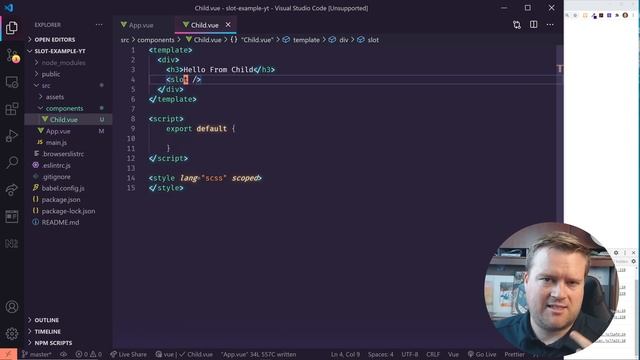Click slot breadcrumb segment
Viewport: 640px width, 360px height.
pyautogui.click(x=373, y=40)
